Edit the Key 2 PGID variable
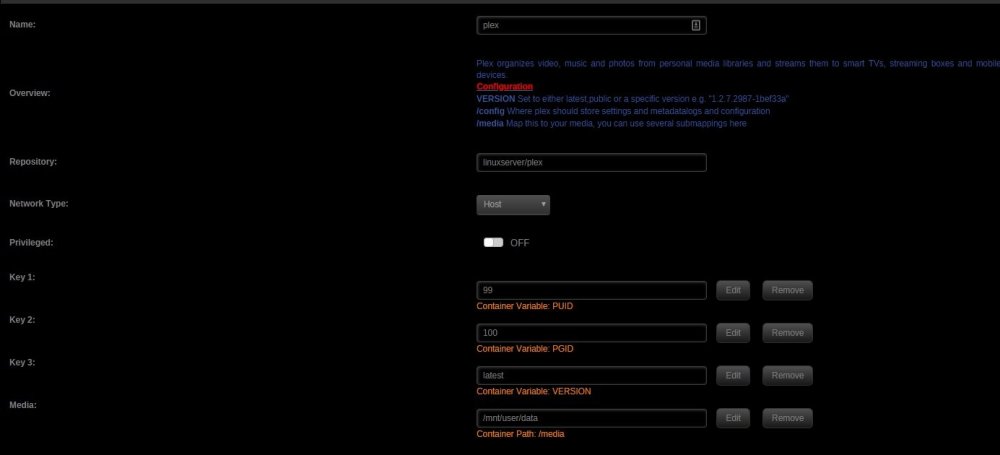This screenshot has height=455, width=1000. (x=733, y=332)
